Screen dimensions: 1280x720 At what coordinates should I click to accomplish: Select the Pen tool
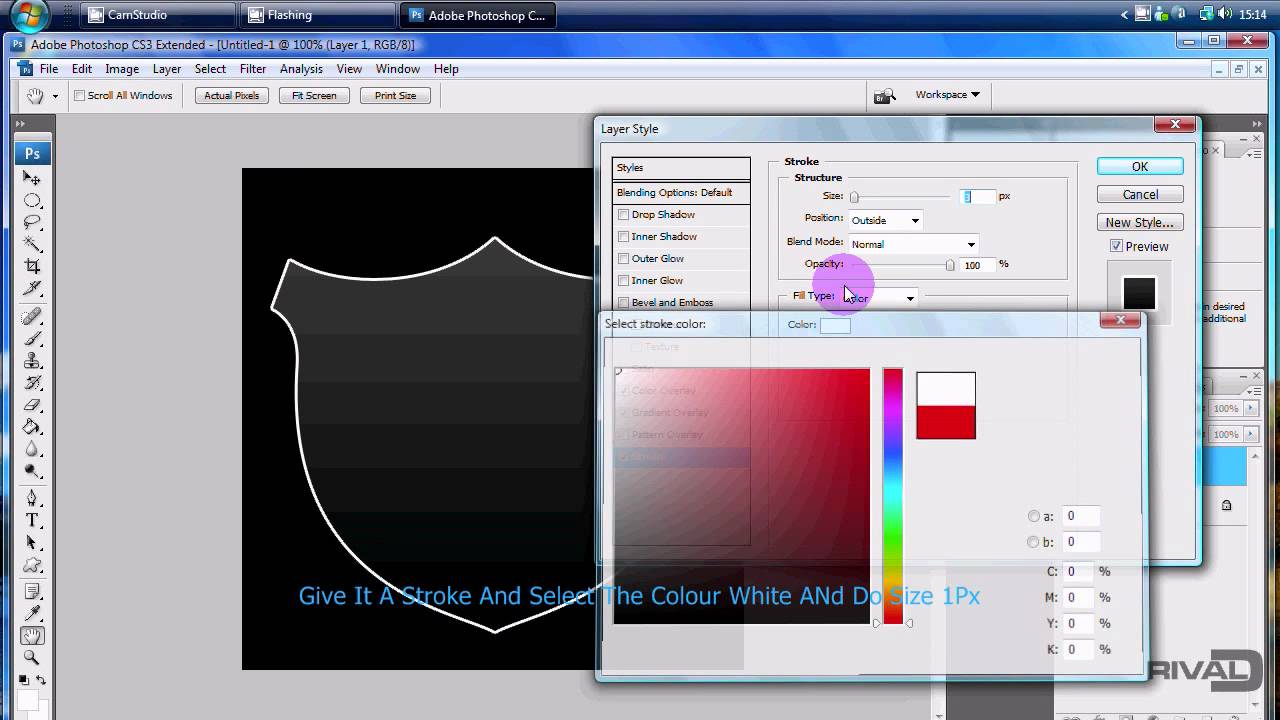(32, 498)
